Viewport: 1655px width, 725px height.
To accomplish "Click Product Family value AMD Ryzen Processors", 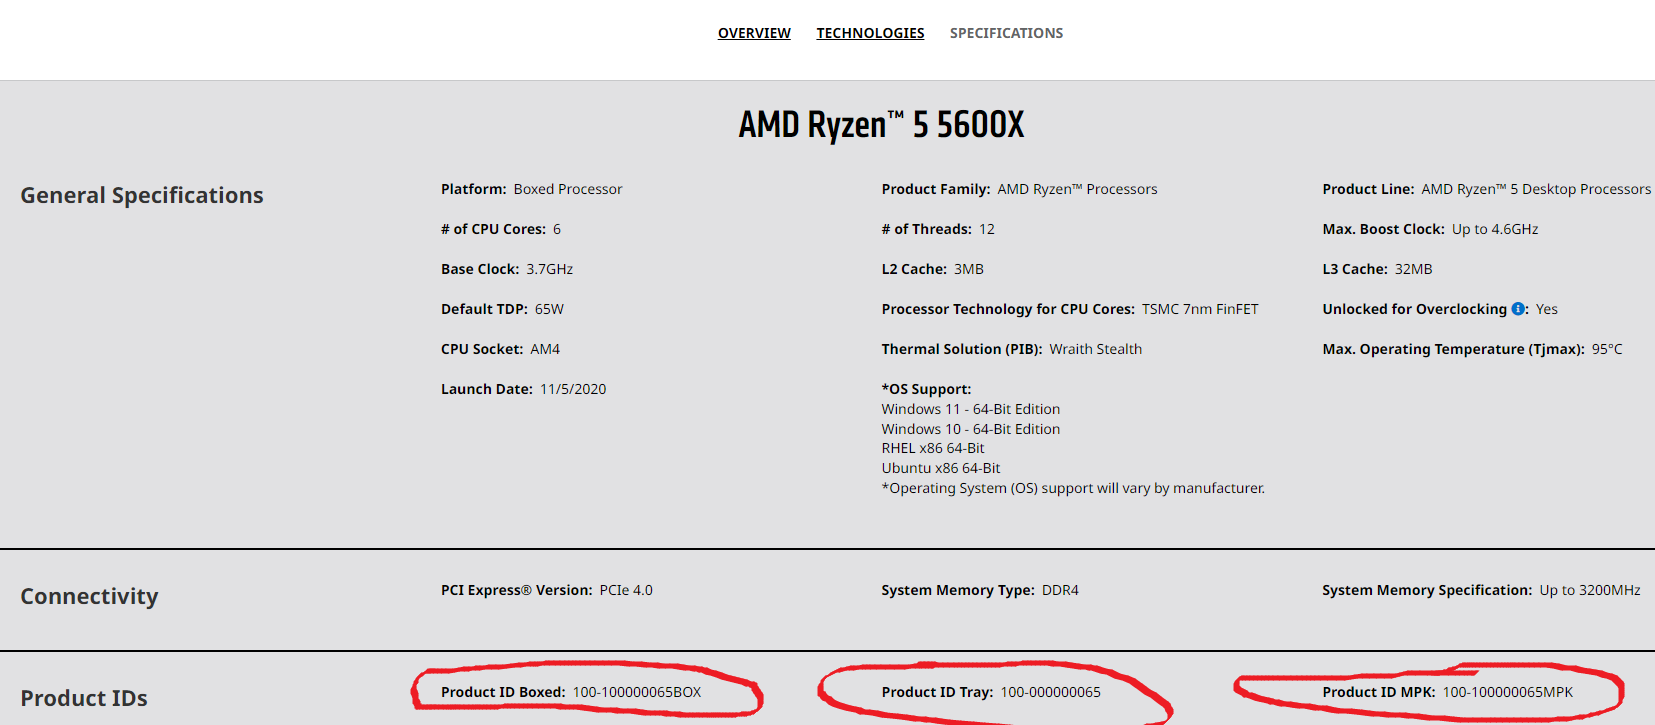I will (1077, 189).
